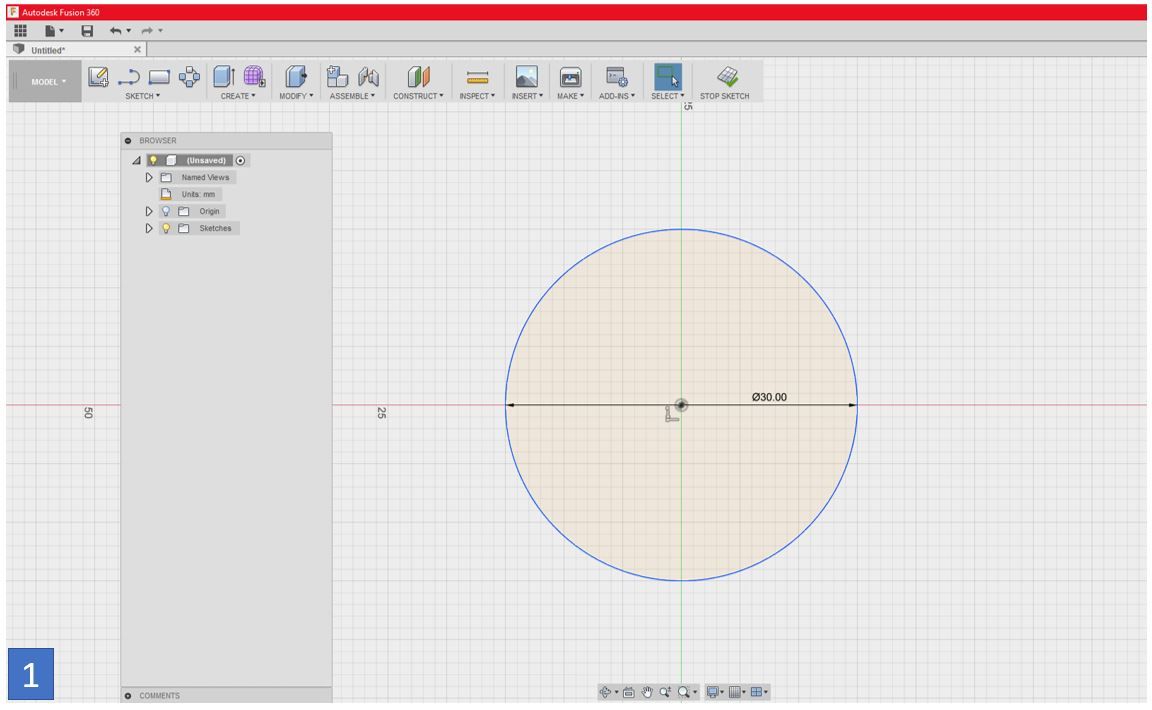
Task: Expand the COMMENTS panel
Action: [x=128, y=695]
